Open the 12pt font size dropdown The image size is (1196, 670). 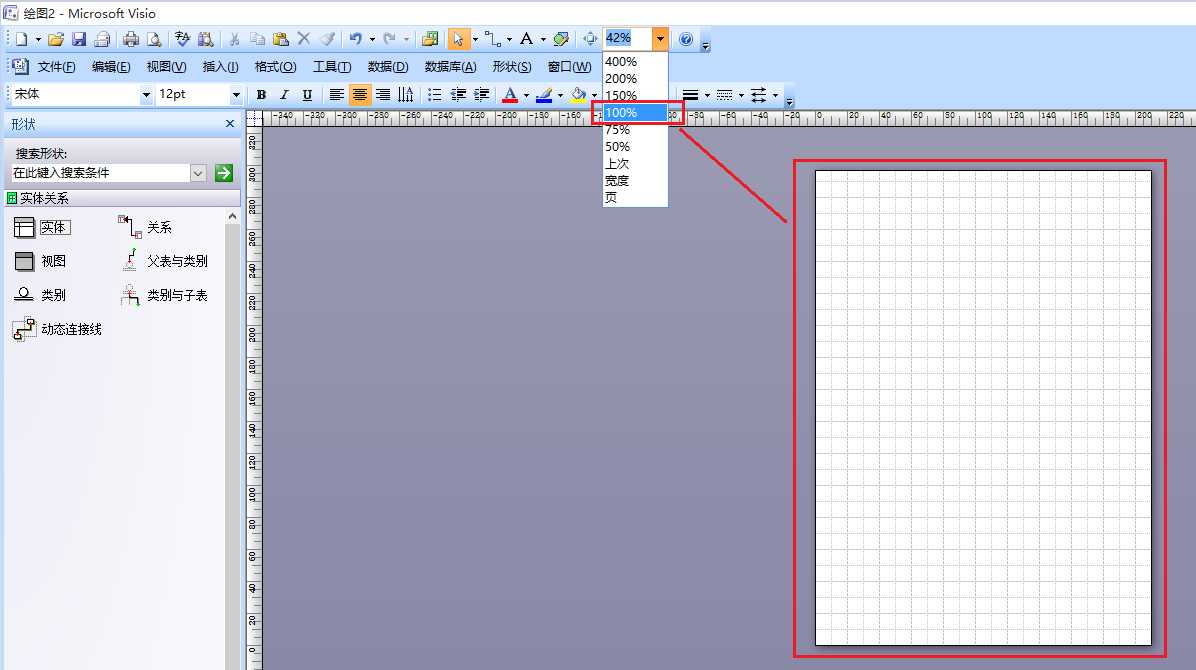click(236, 95)
